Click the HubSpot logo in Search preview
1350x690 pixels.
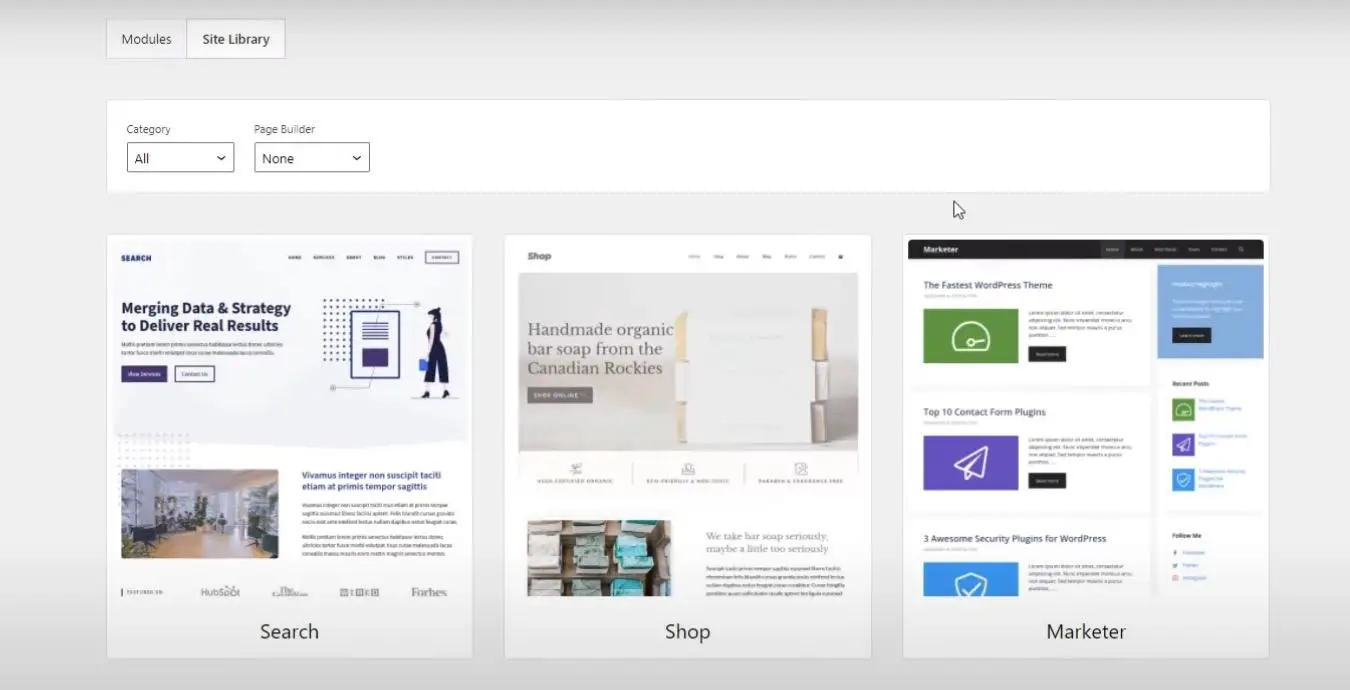click(220, 592)
